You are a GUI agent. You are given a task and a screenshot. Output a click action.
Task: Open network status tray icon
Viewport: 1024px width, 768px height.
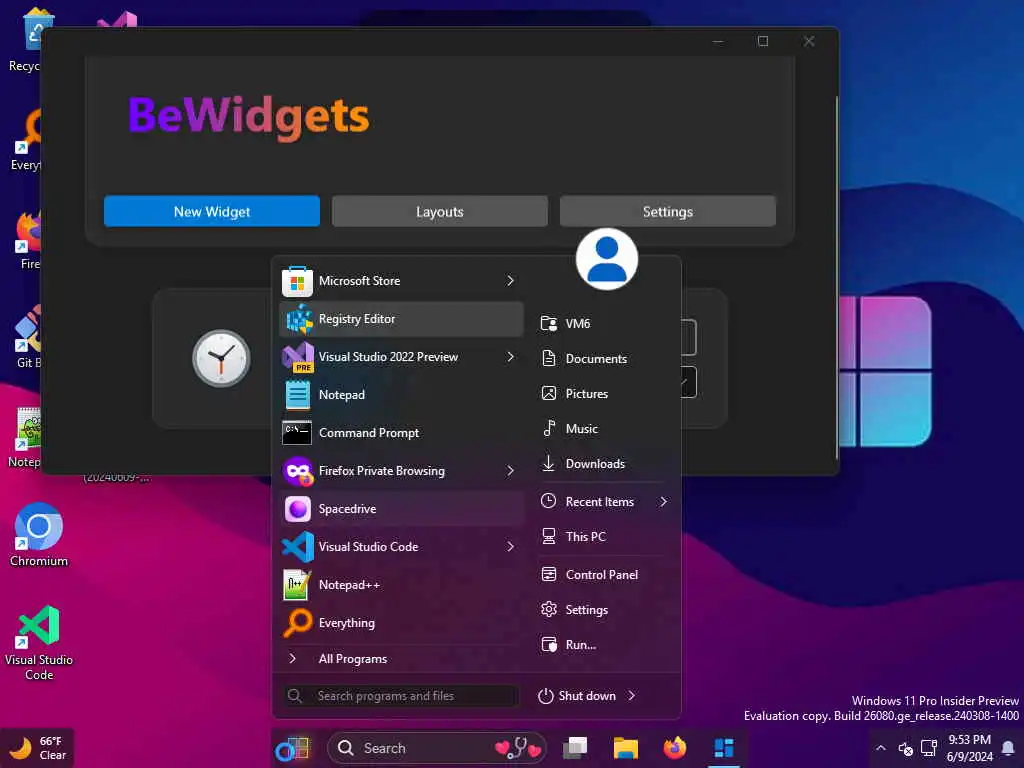tap(929, 748)
